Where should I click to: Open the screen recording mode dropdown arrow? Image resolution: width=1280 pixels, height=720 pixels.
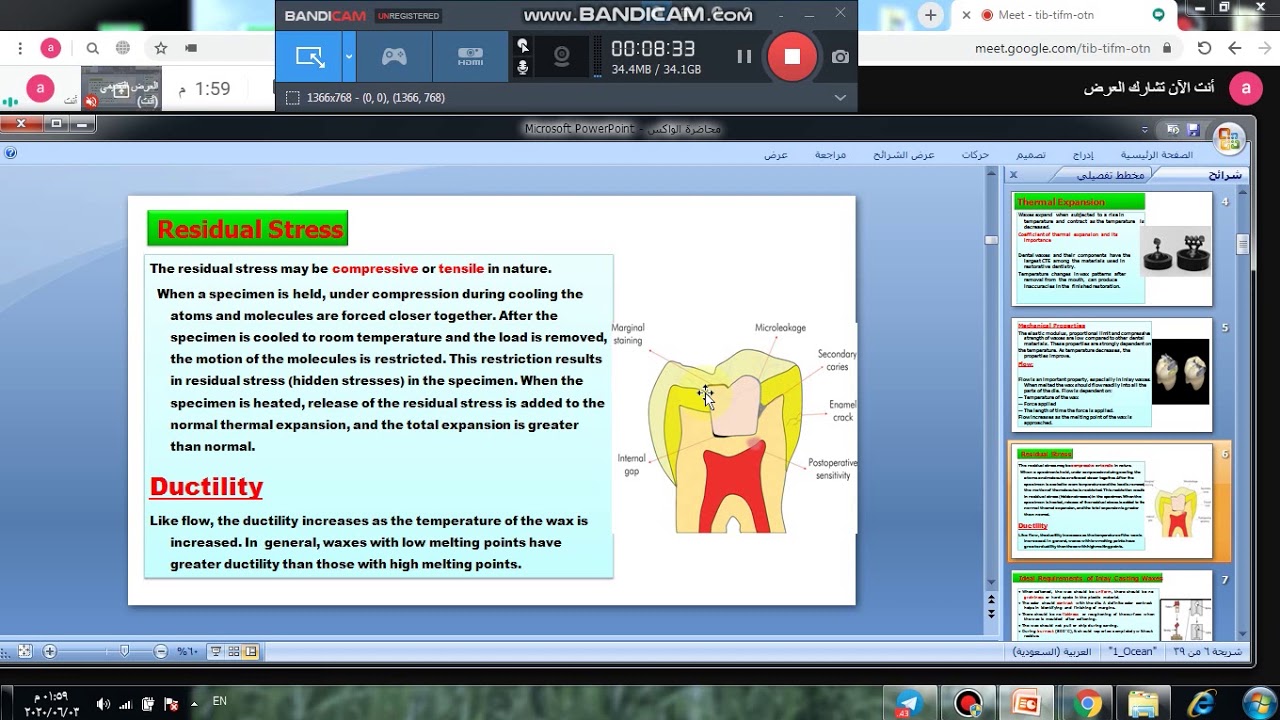click(x=349, y=57)
